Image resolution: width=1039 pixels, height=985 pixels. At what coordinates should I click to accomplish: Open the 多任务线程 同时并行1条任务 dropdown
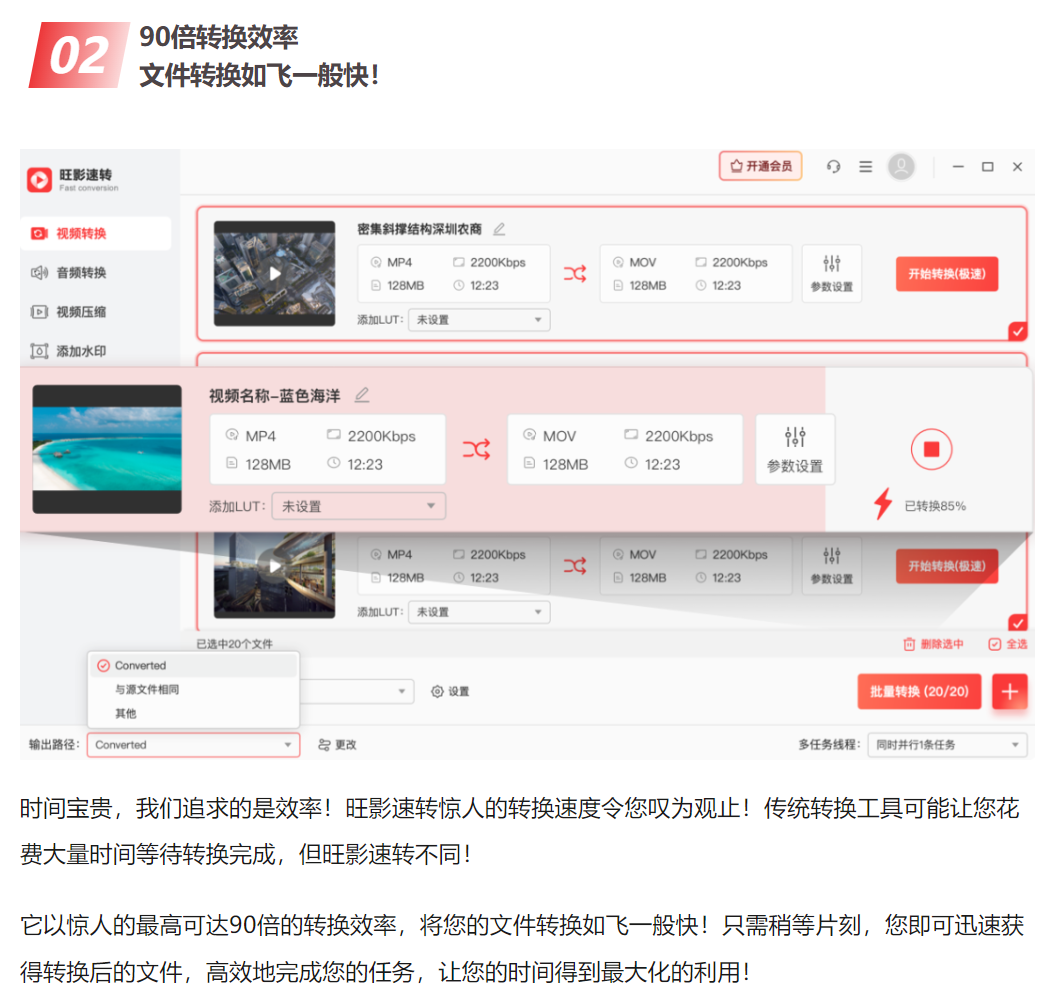tap(947, 745)
